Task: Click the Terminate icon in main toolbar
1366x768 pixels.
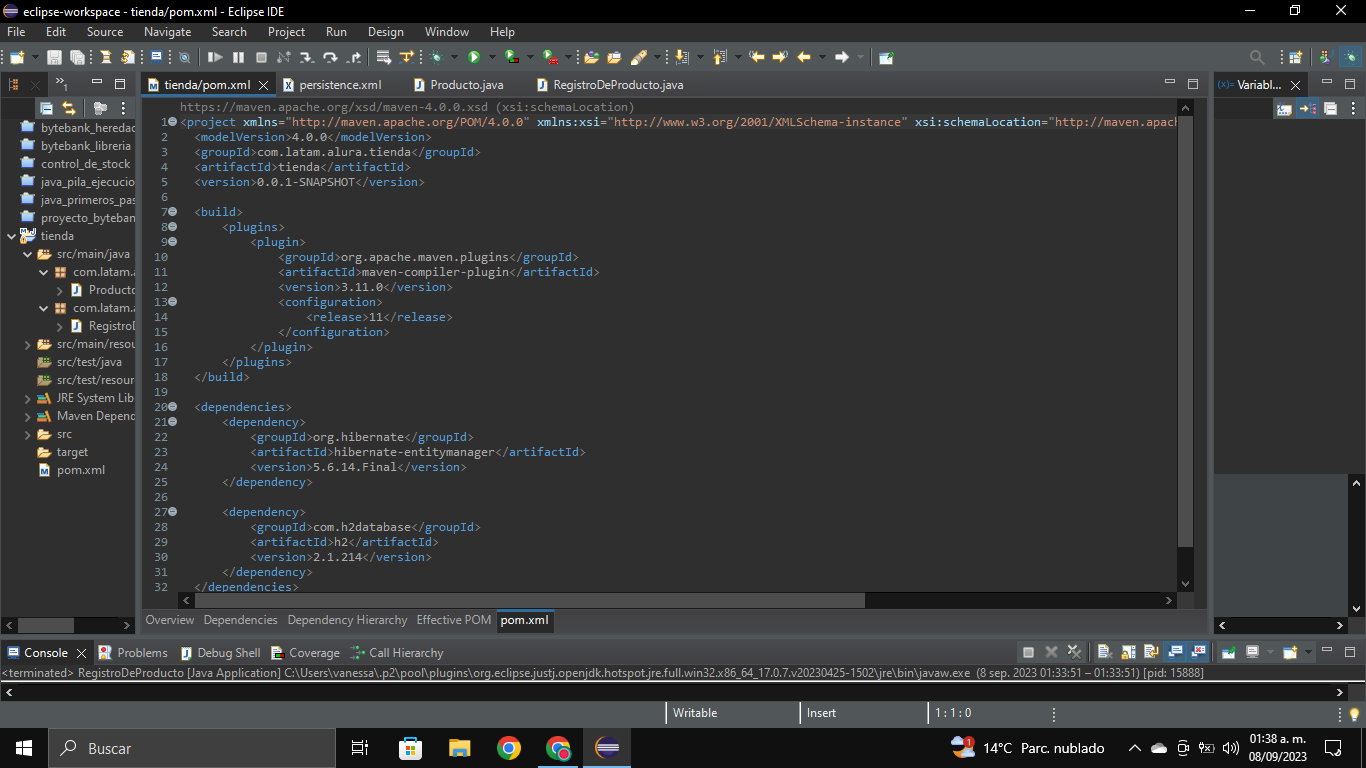Action: point(261,57)
